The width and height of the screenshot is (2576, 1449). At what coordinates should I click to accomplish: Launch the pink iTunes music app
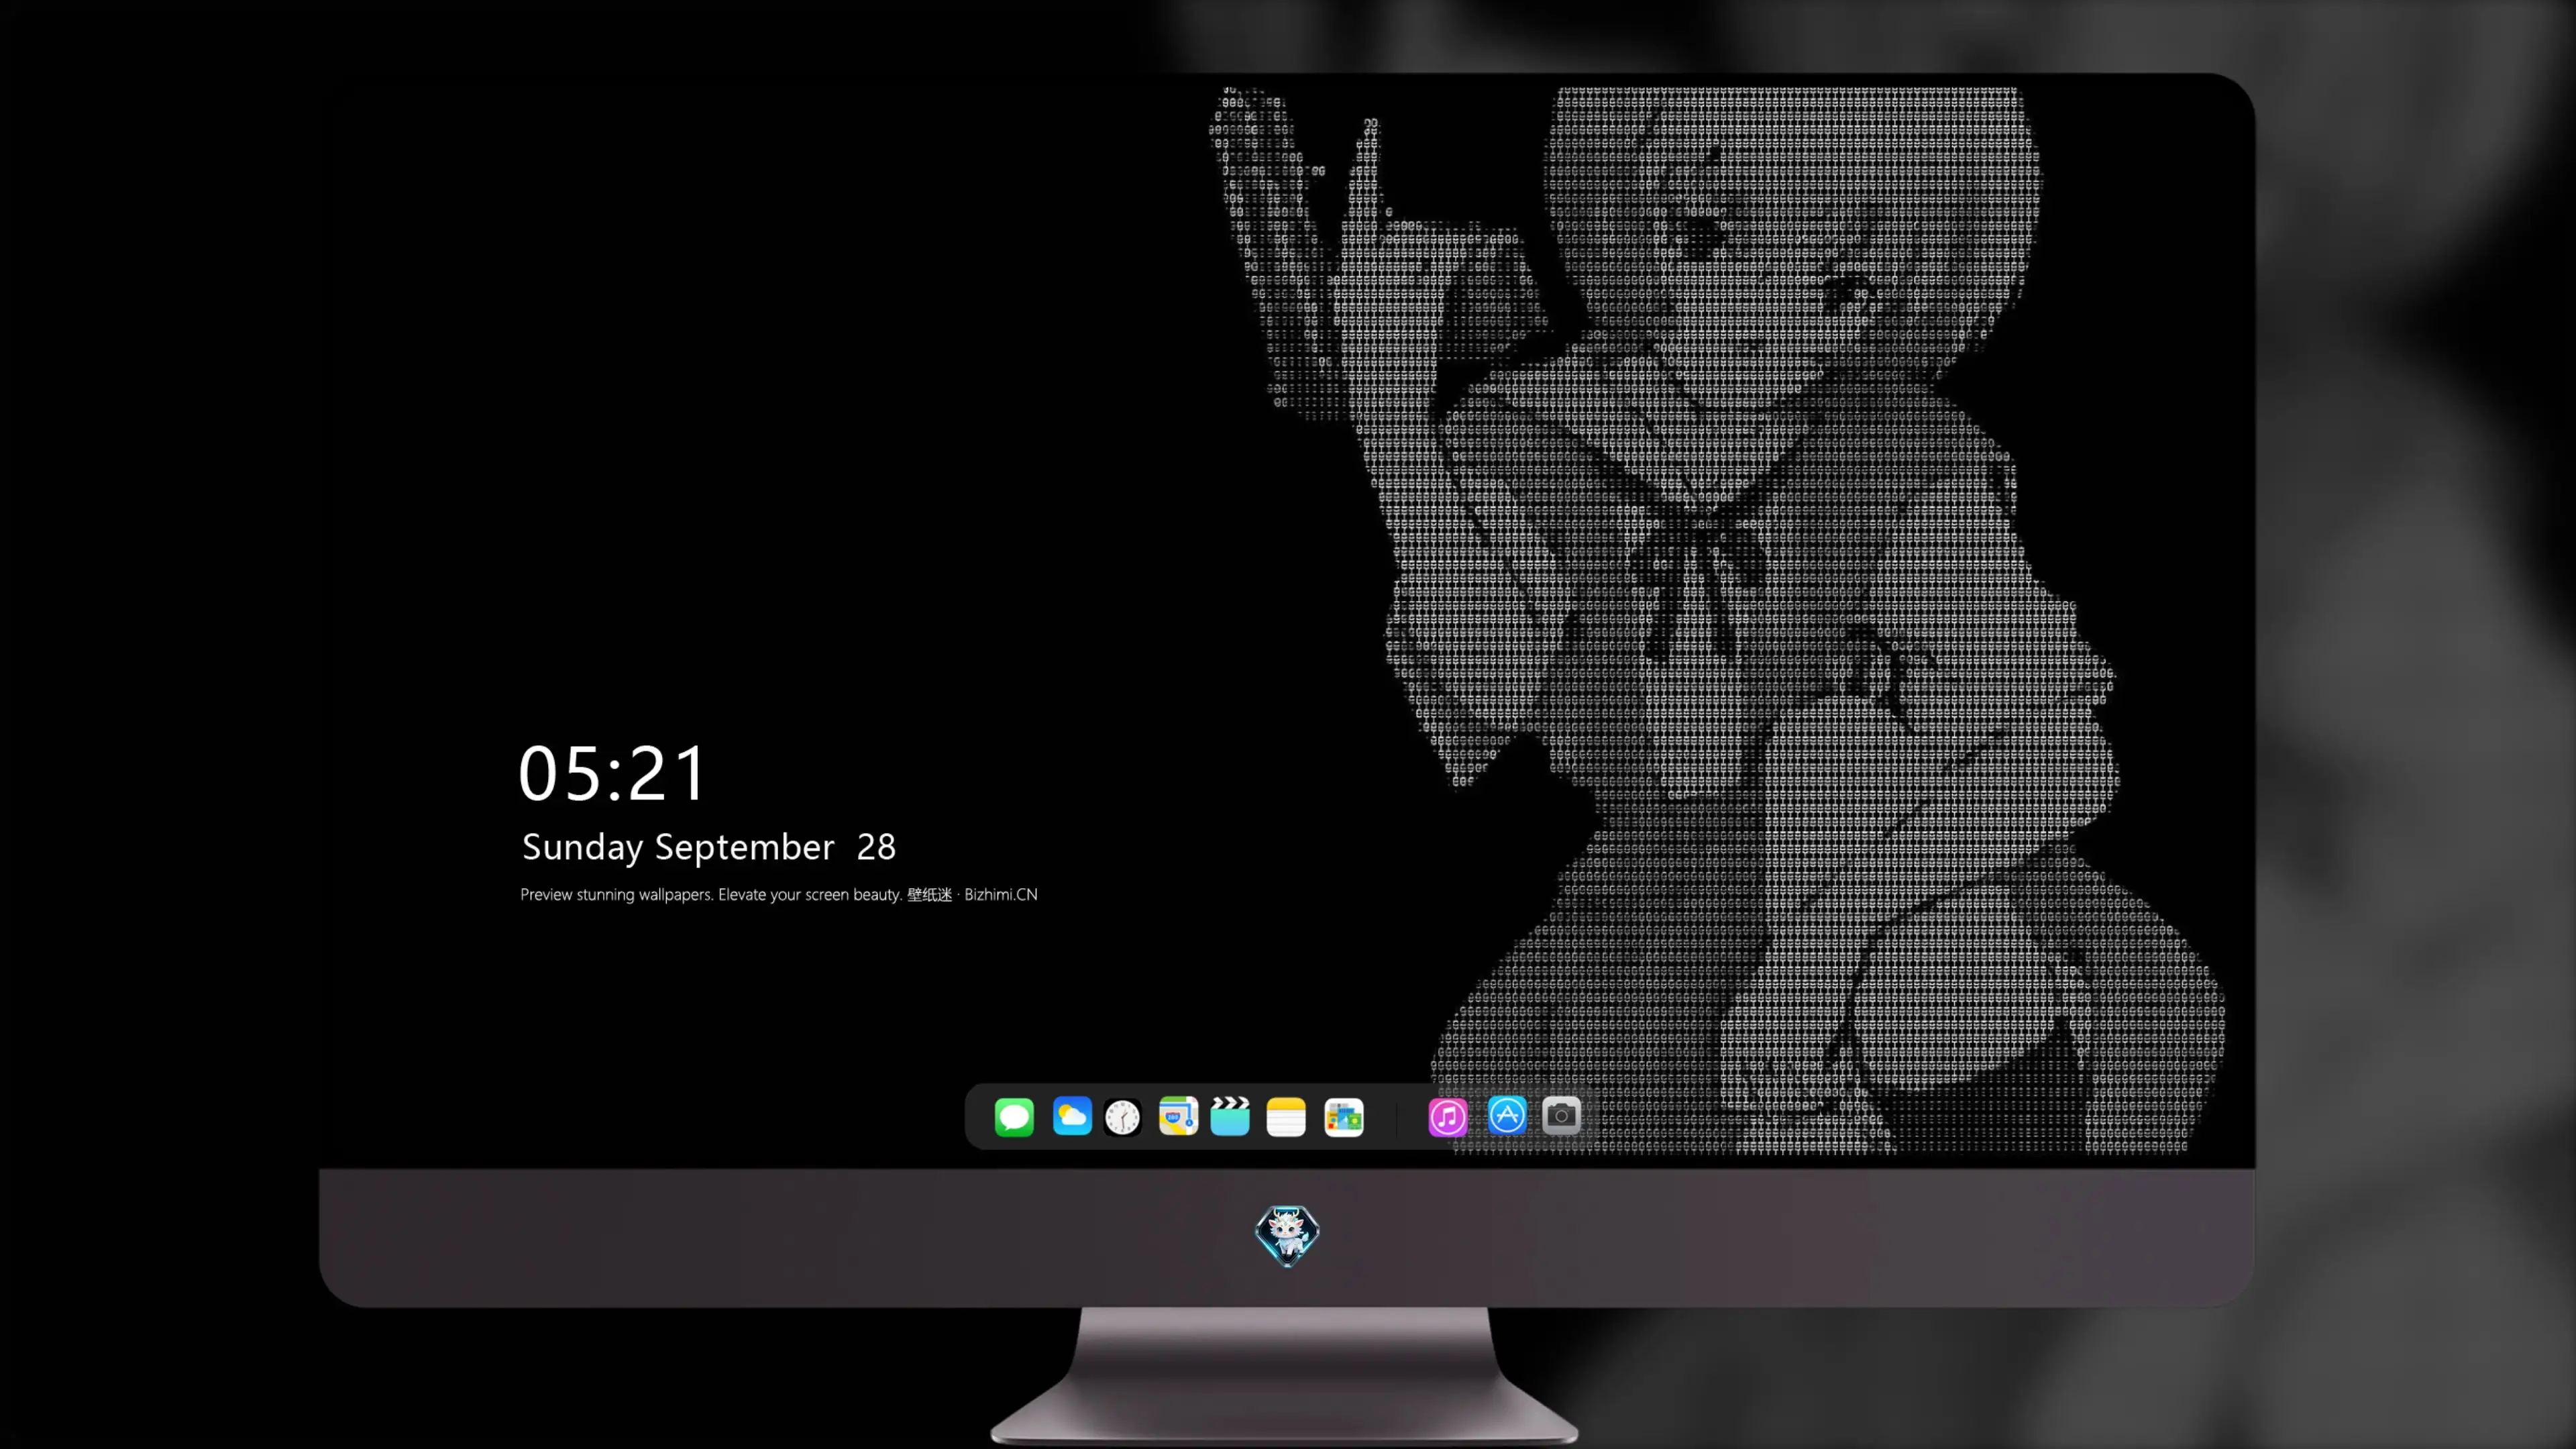(x=1448, y=1117)
